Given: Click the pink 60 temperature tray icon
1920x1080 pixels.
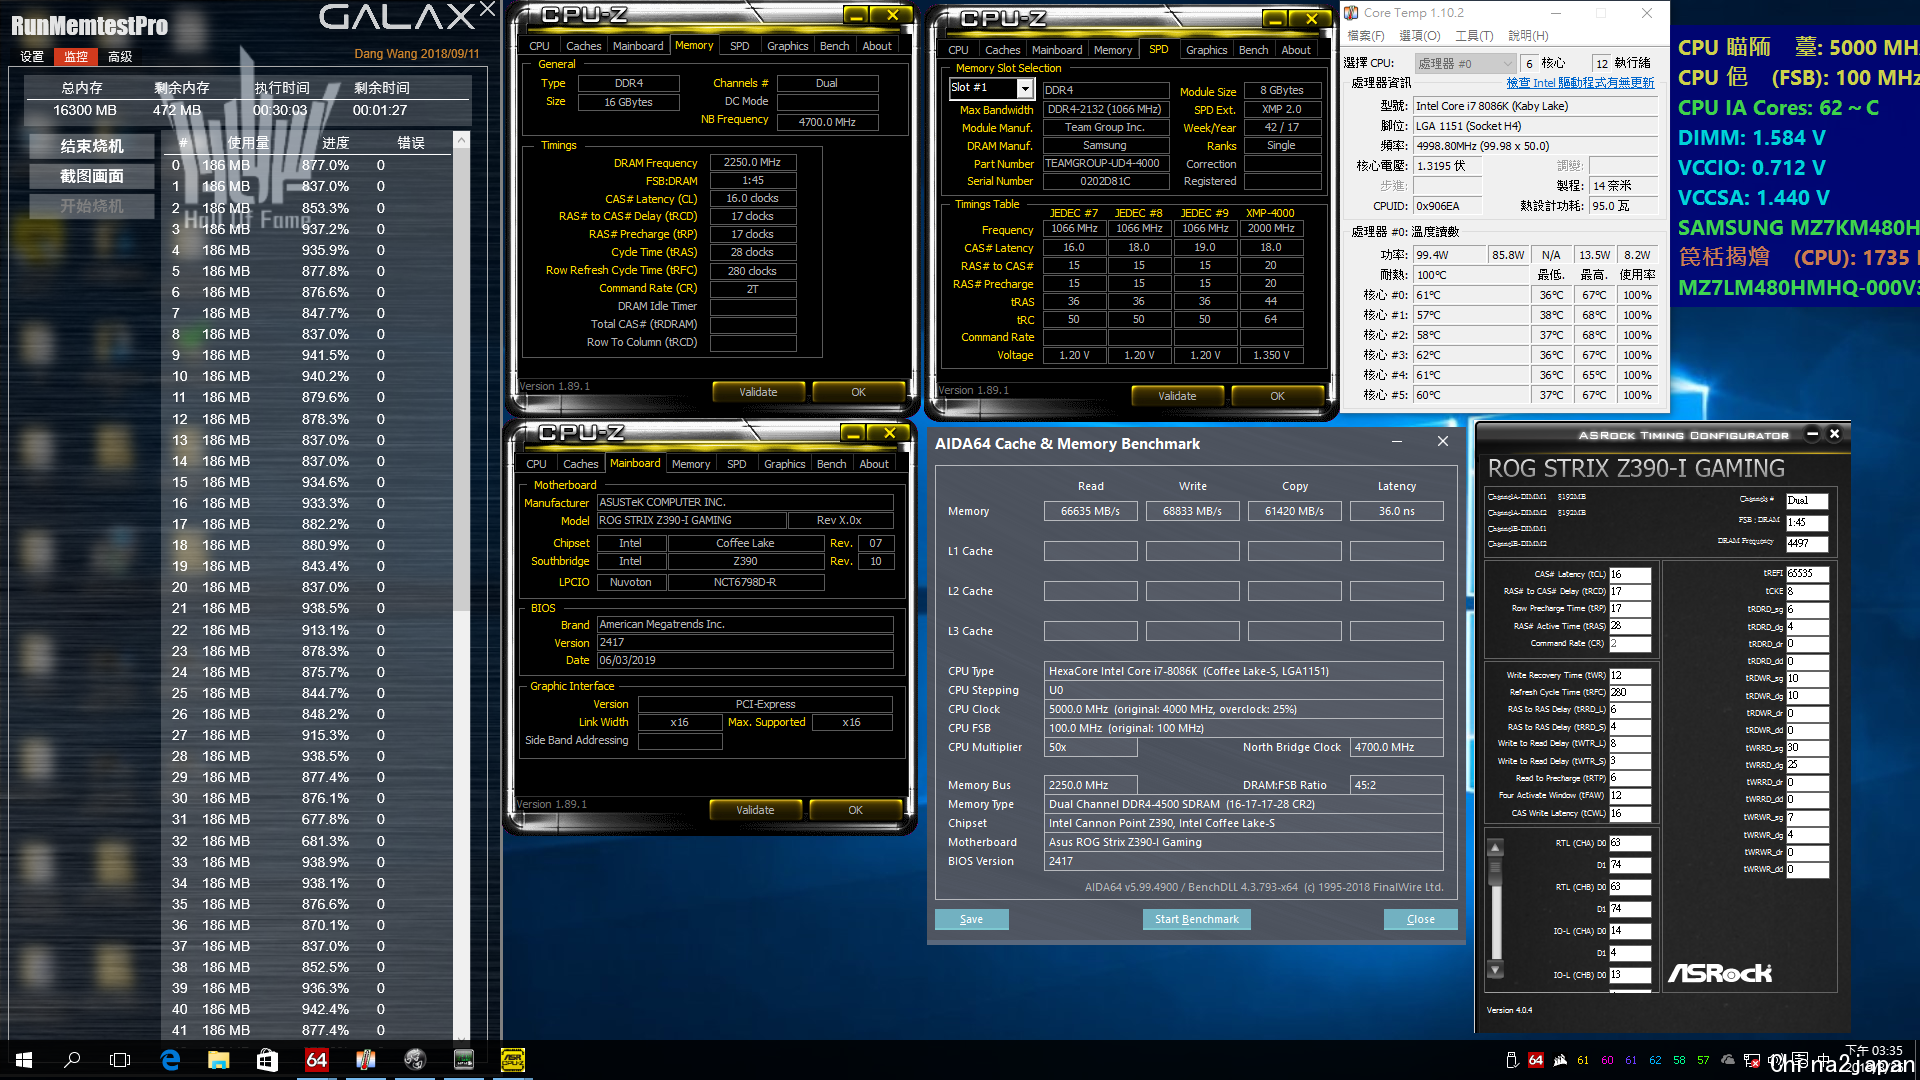Looking at the screenshot, I should tap(1607, 1060).
